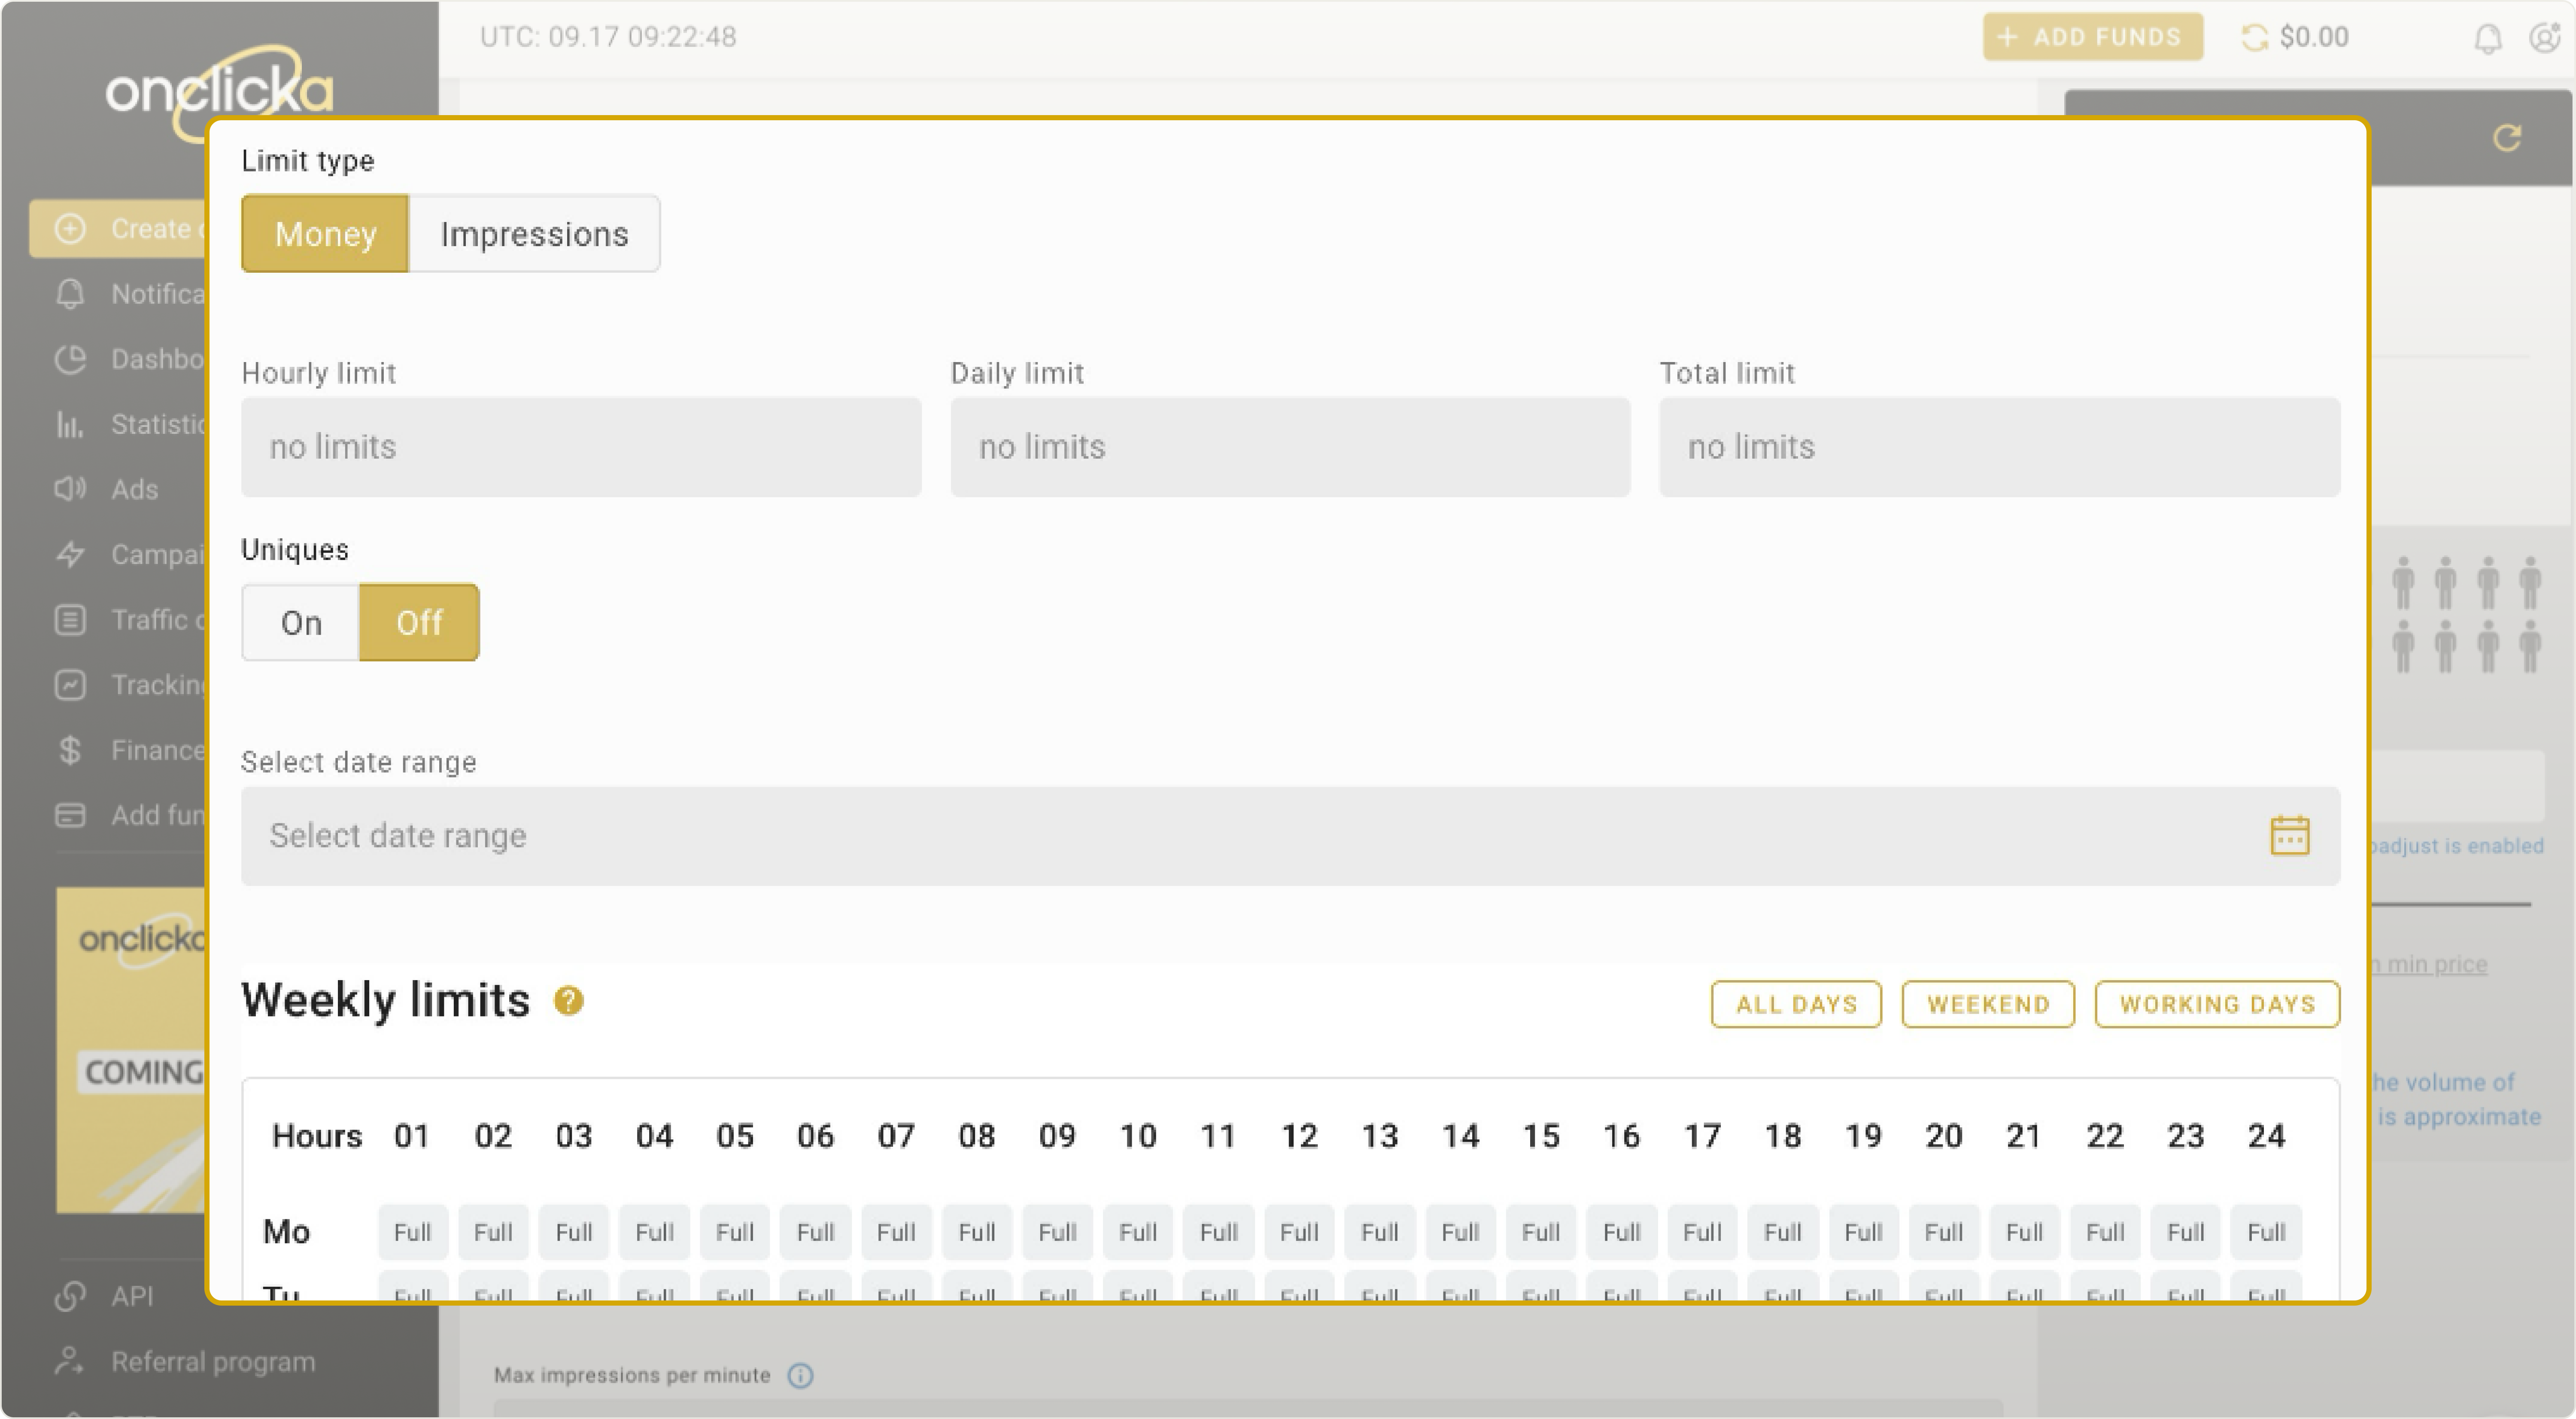Switch limit type to Impressions
2576x1419 pixels.
(534, 234)
